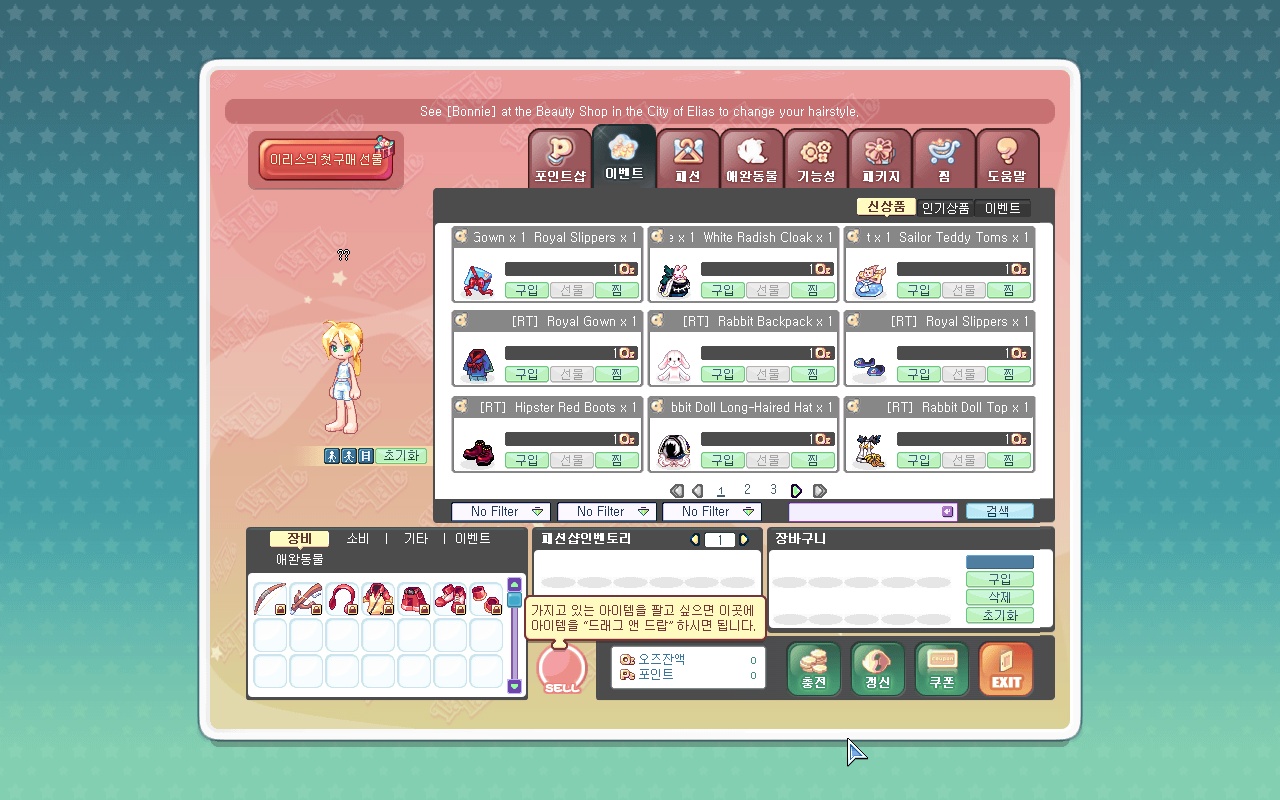Click the 충전 coin recharge icon
The image size is (1280, 800).
pyautogui.click(x=814, y=669)
